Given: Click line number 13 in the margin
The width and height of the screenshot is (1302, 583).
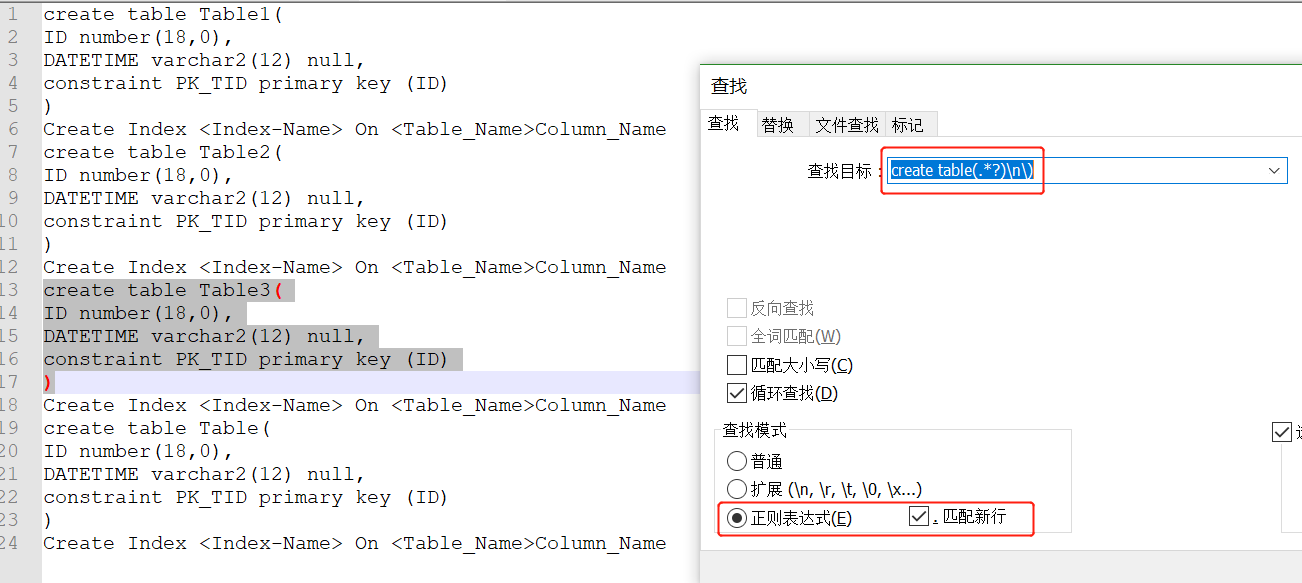Looking at the screenshot, I should (x=10, y=290).
